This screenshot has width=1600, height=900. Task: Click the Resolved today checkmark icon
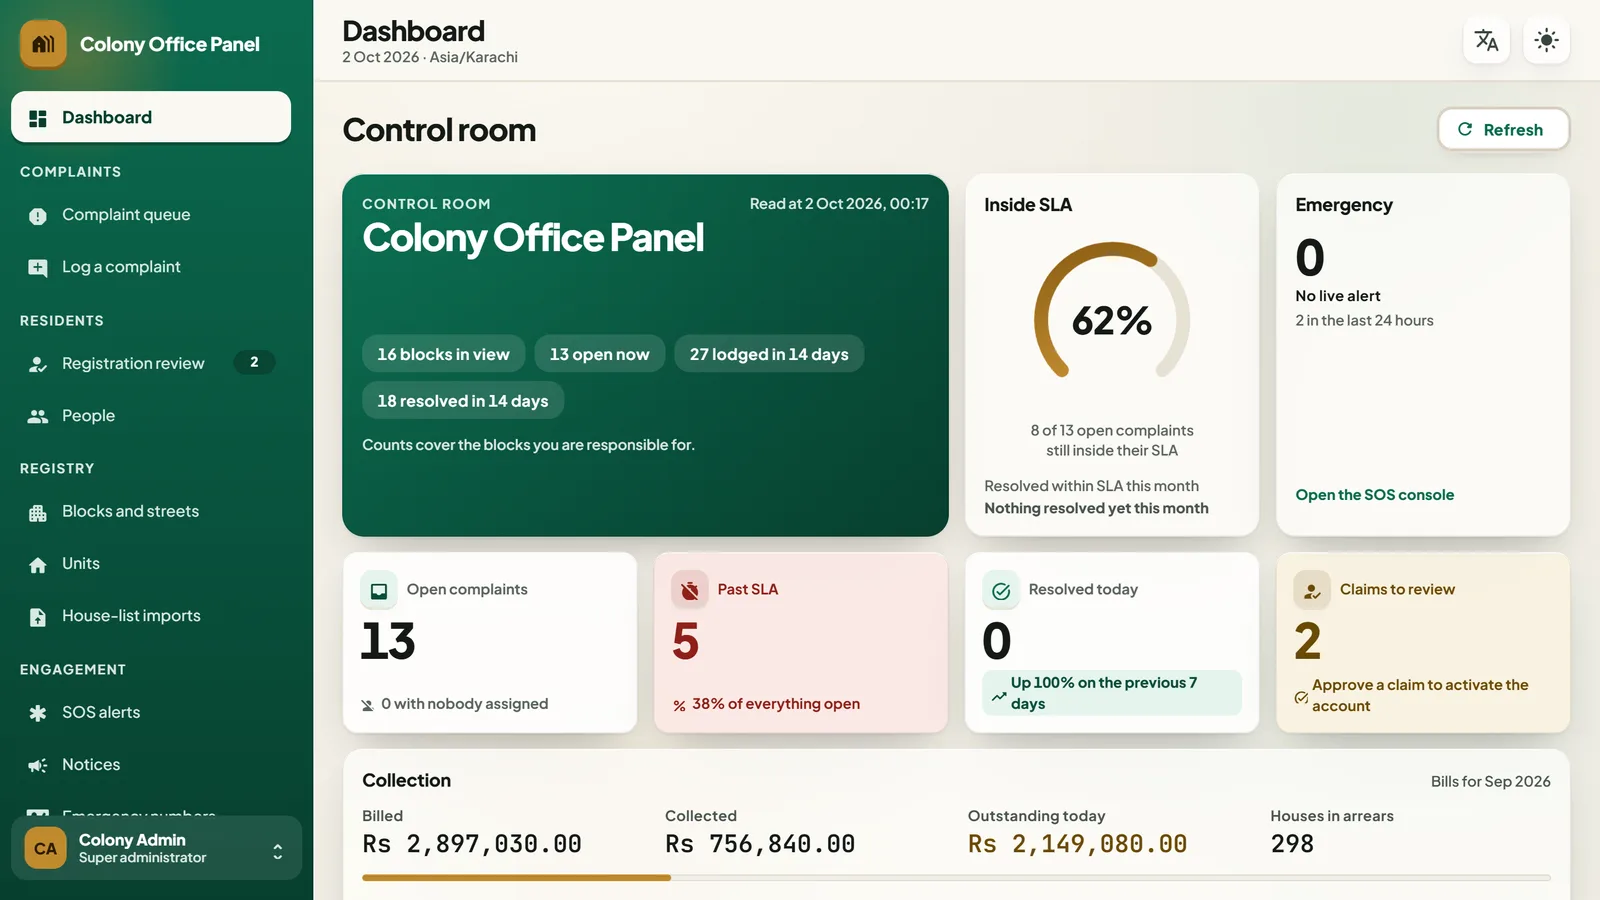(x=1001, y=591)
